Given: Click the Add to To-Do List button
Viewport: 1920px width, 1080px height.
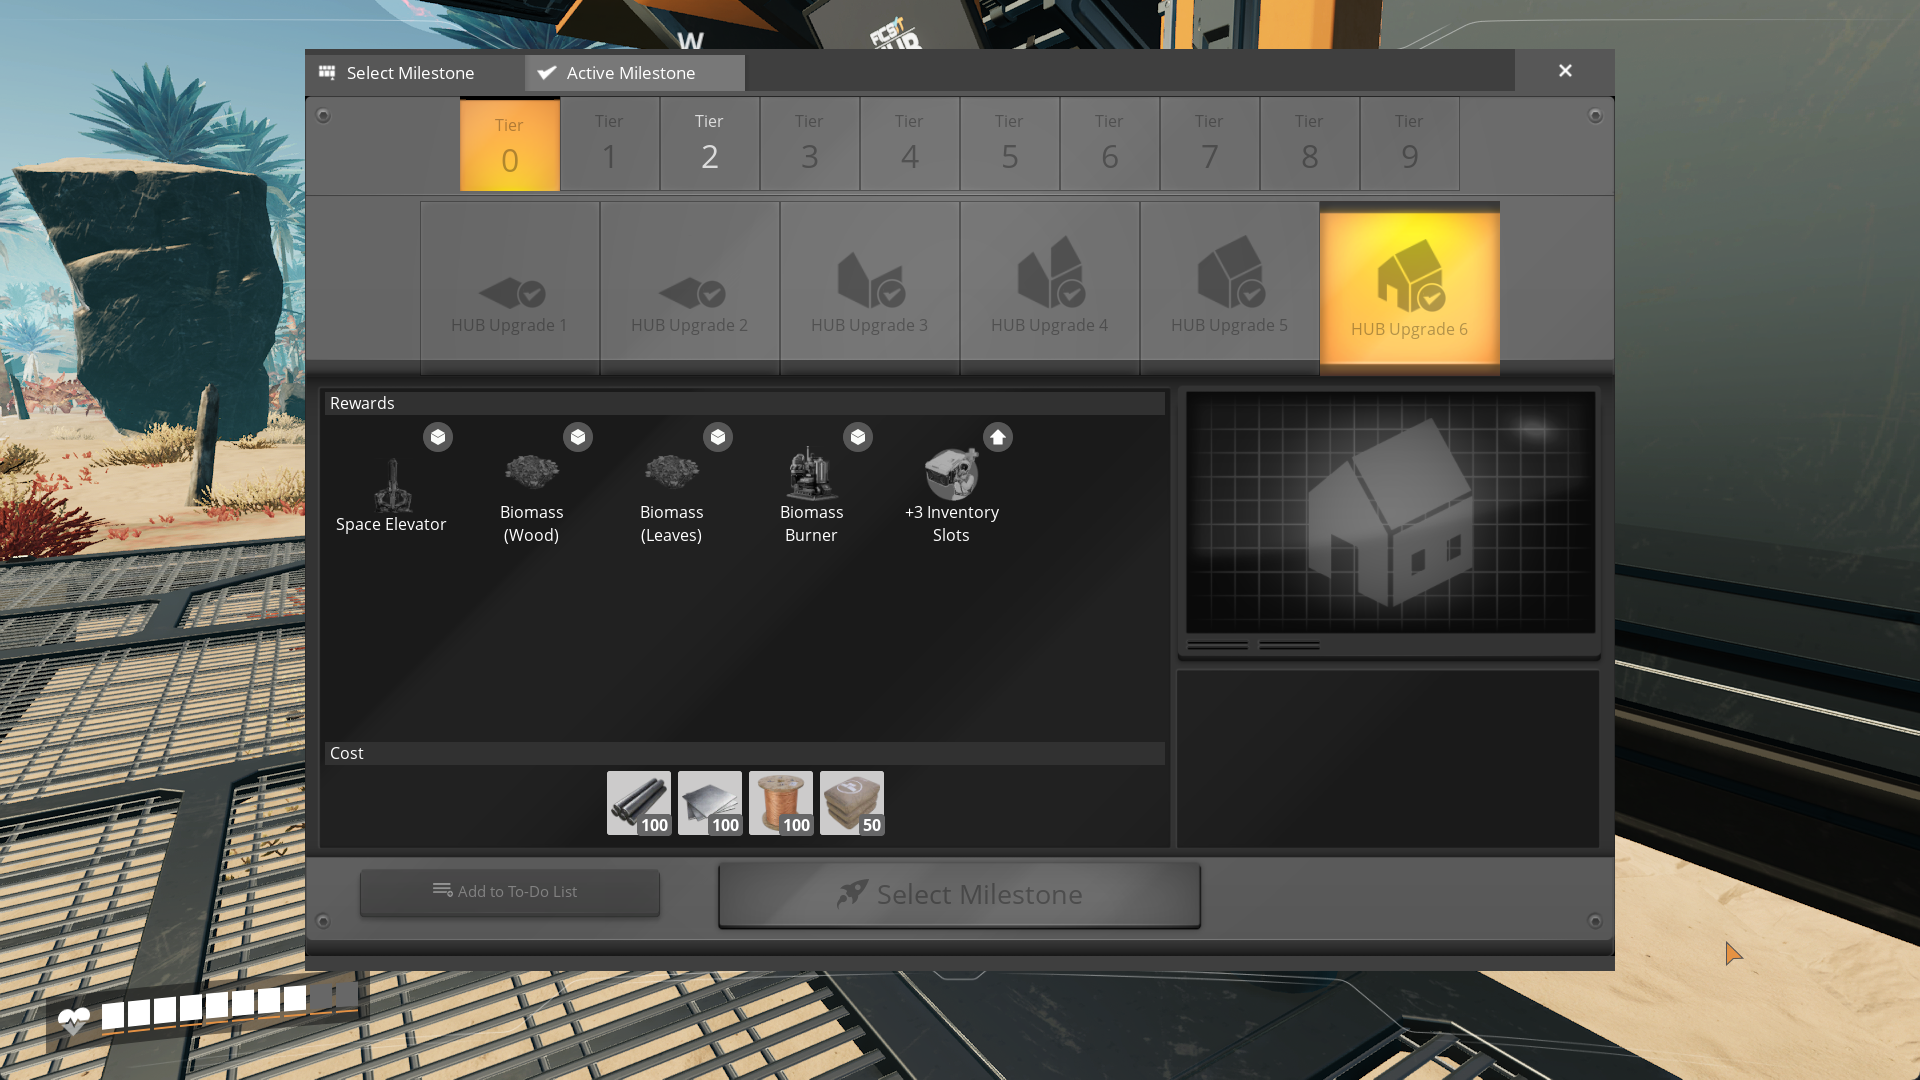Looking at the screenshot, I should click(510, 892).
